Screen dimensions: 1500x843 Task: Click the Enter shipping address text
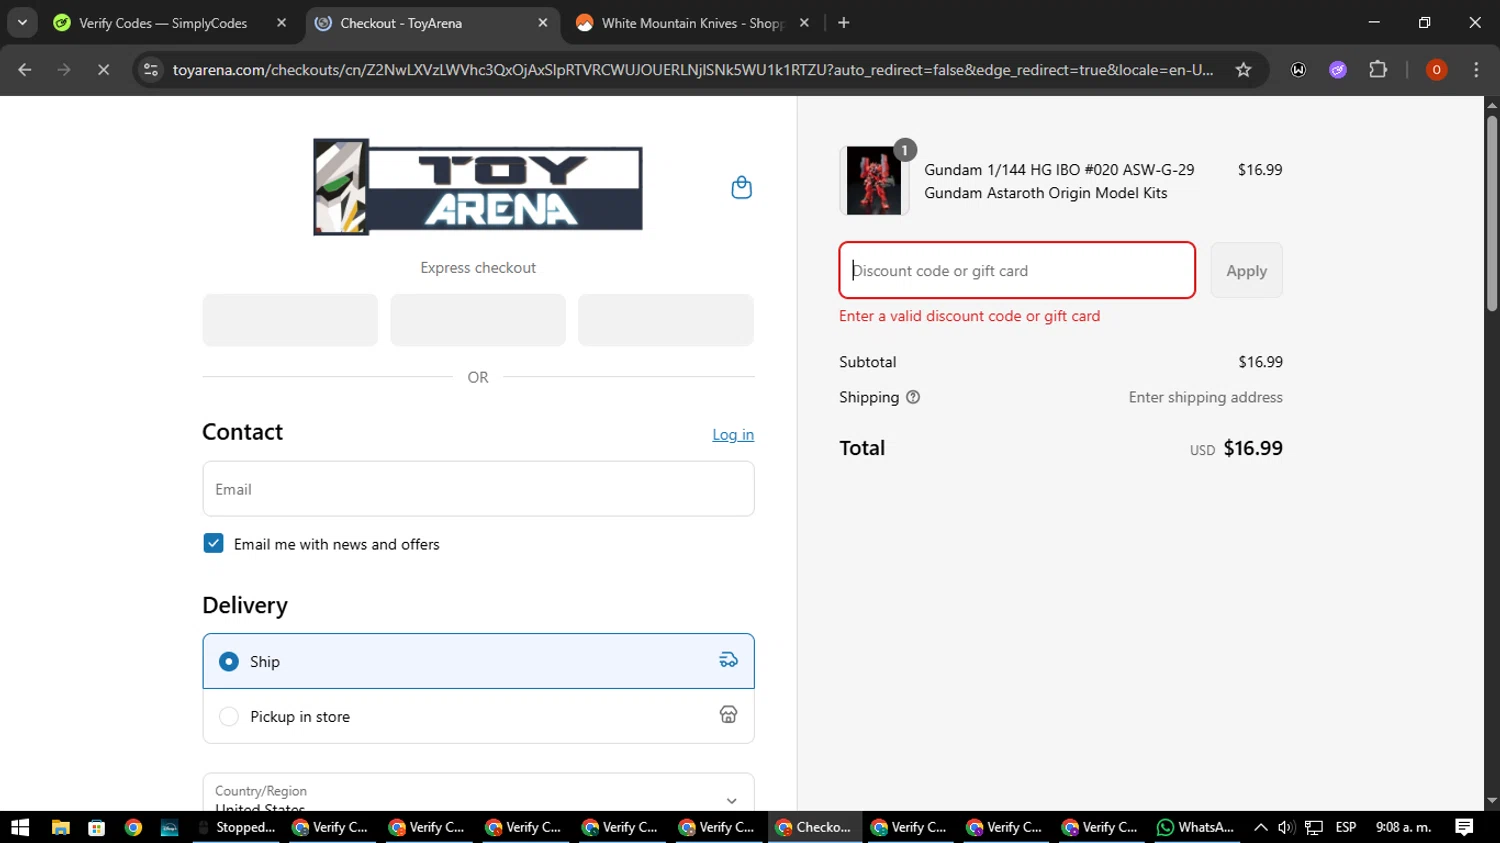click(1205, 397)
